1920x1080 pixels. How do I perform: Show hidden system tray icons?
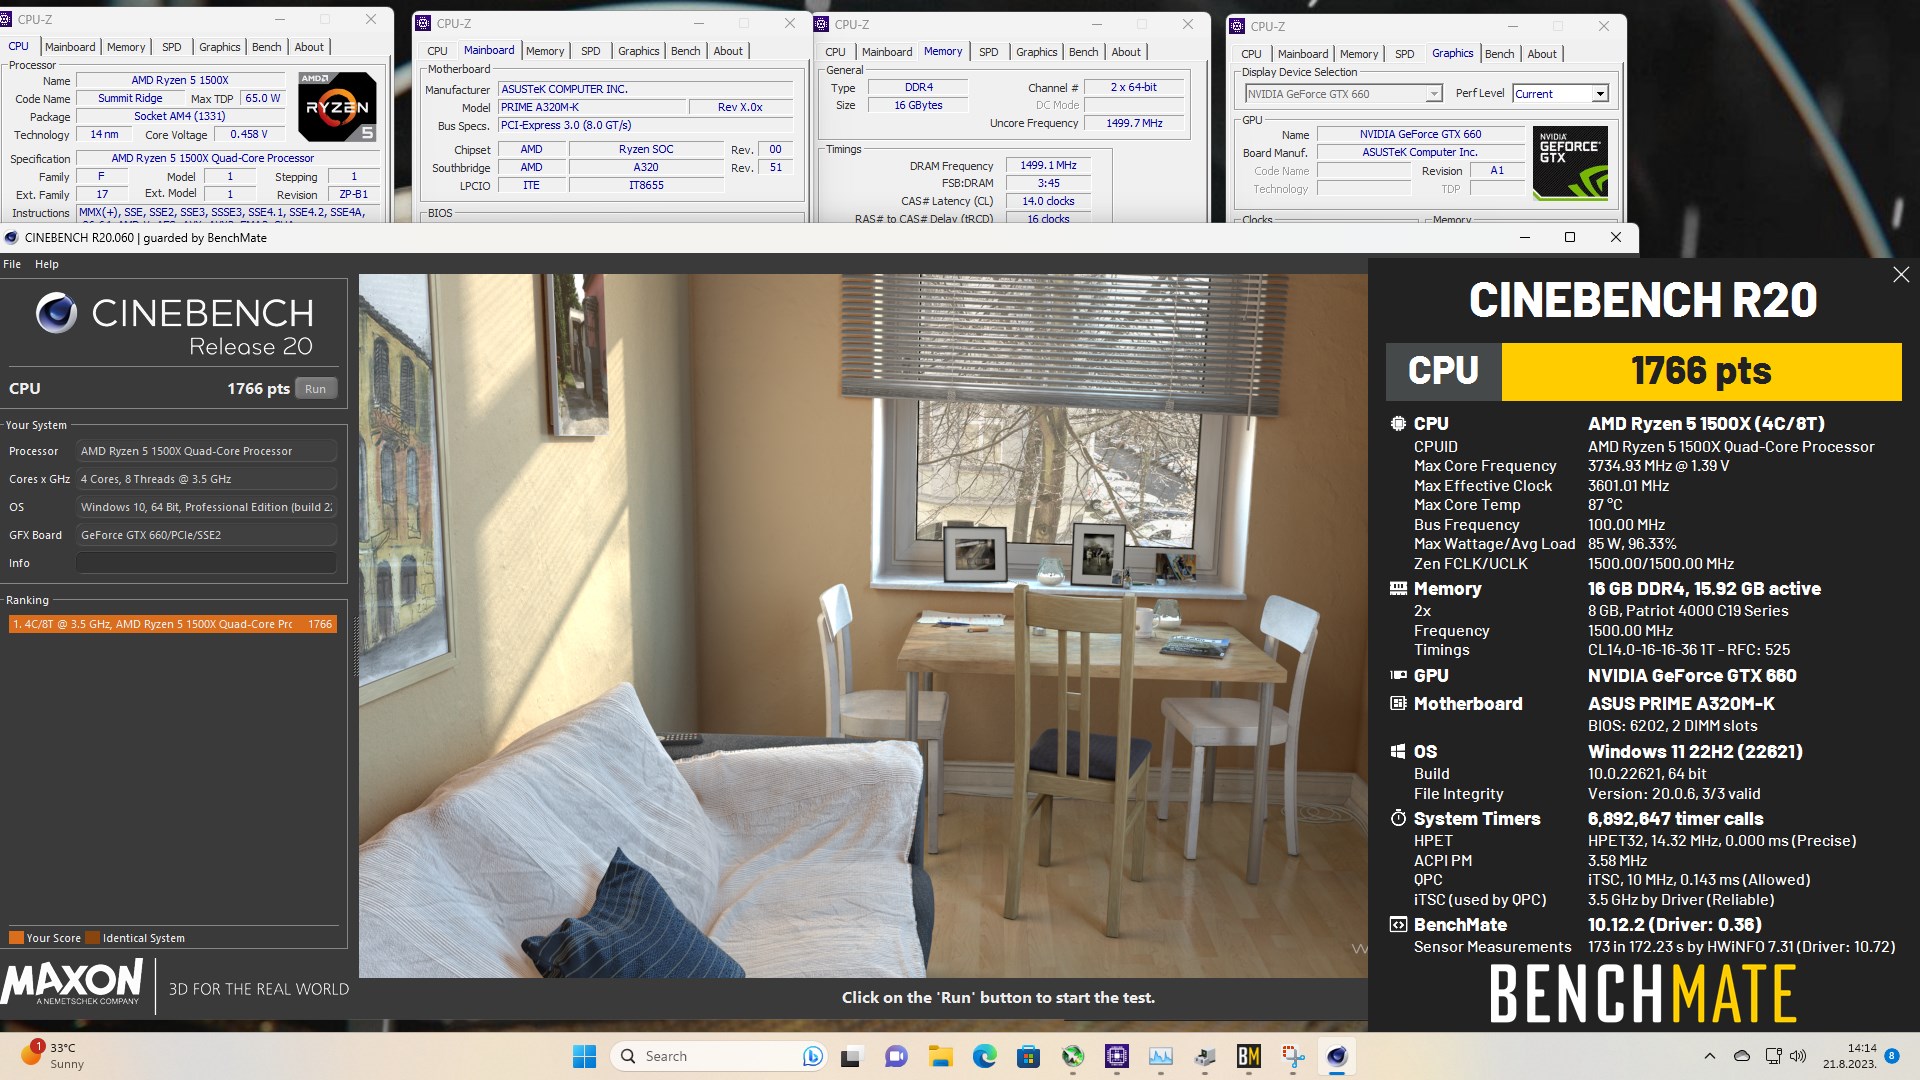[1710, 1056]
